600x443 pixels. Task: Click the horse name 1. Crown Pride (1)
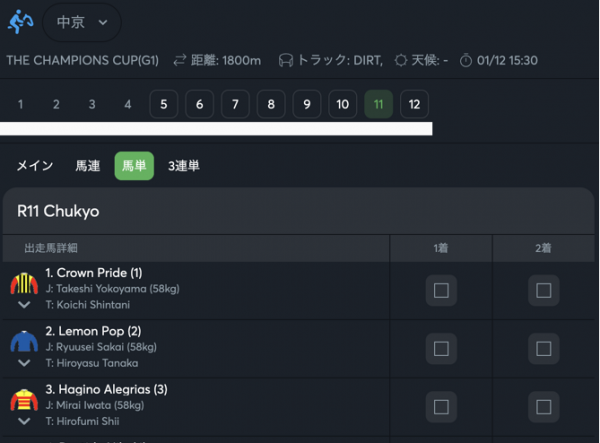pos(94,273)
